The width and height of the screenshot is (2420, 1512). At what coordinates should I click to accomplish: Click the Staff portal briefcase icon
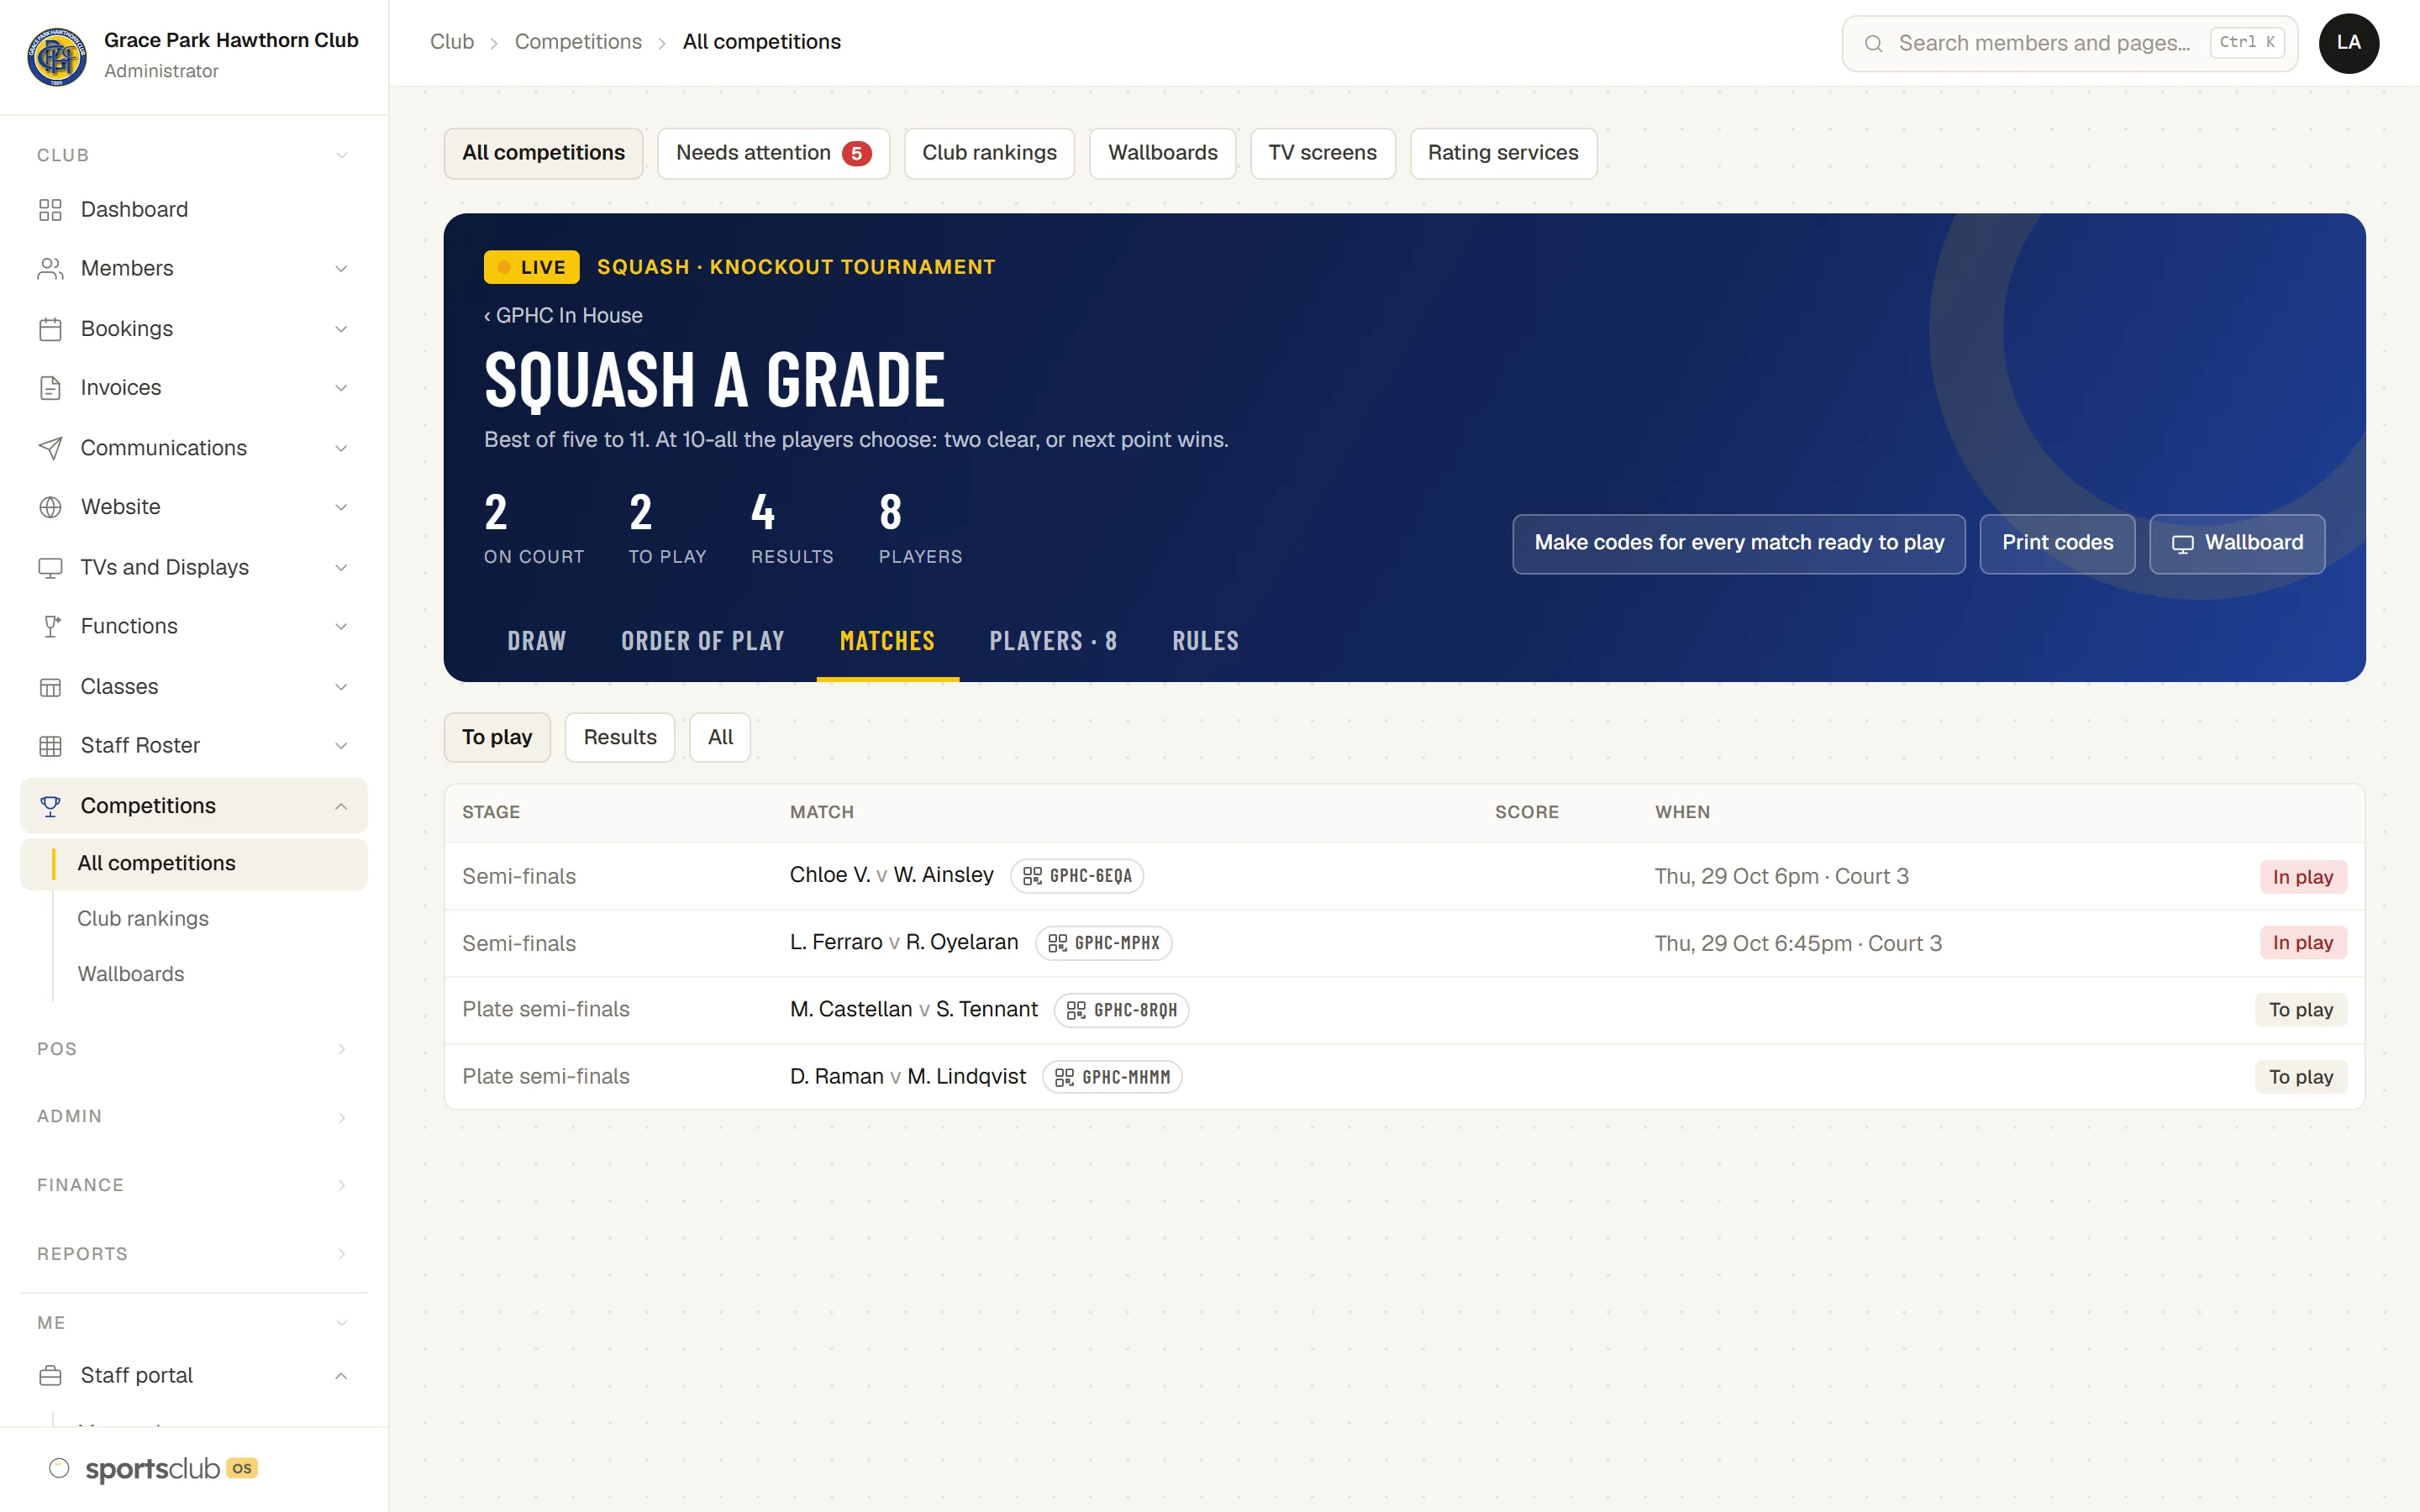tap(50, 1375)
